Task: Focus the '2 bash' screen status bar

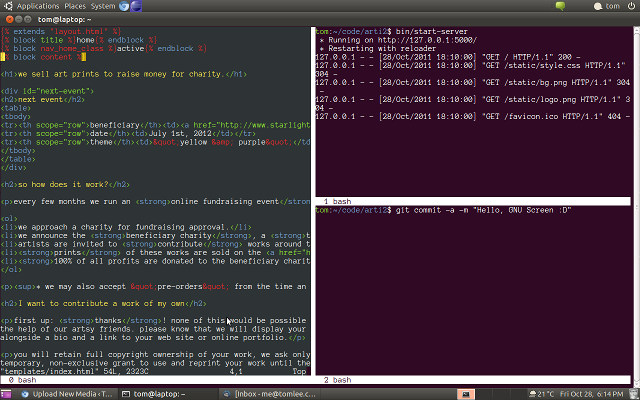Action: 473,380
